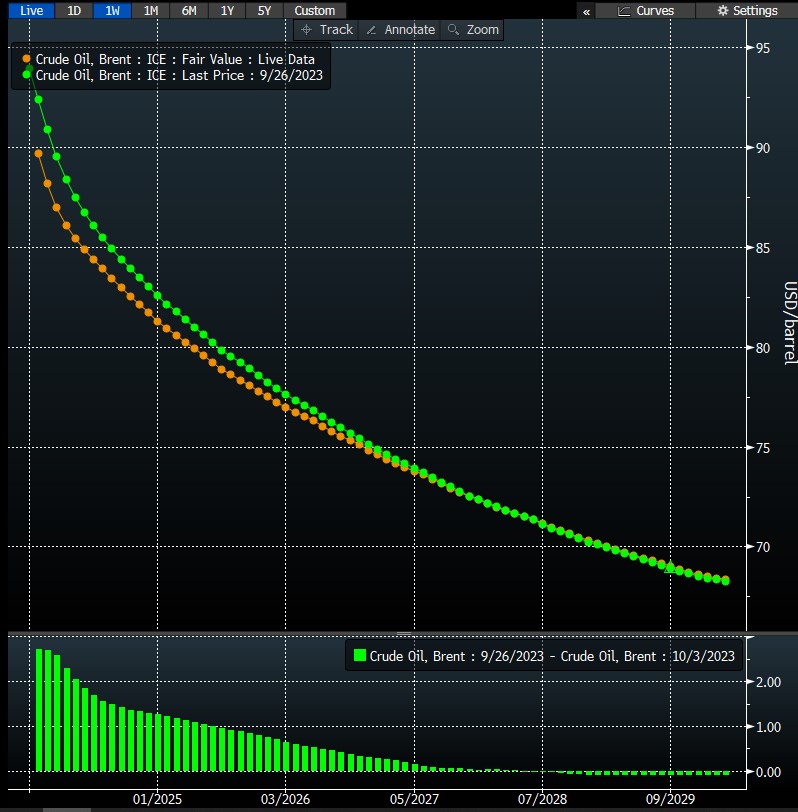Click the 0.00 spread axis label

(768, 772)
